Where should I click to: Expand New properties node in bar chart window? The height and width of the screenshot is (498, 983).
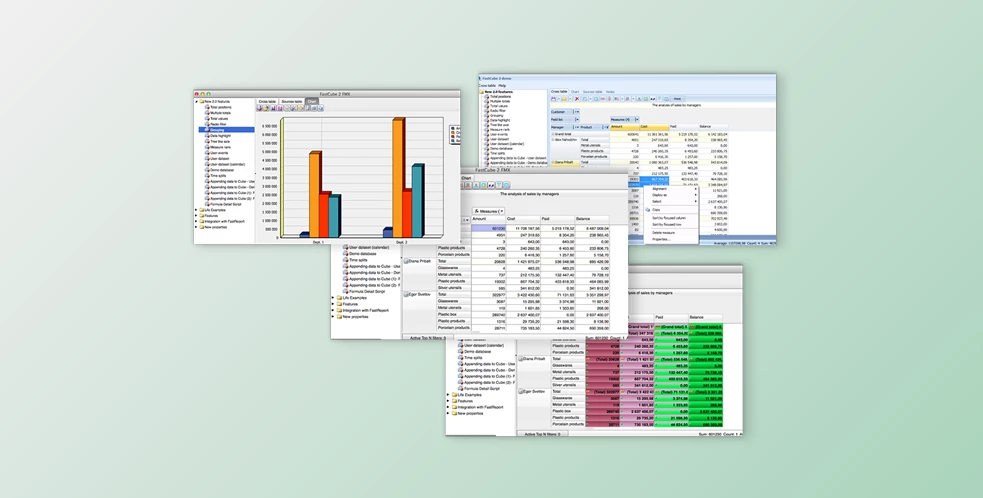pyautogui.click(x=196, y=227)
